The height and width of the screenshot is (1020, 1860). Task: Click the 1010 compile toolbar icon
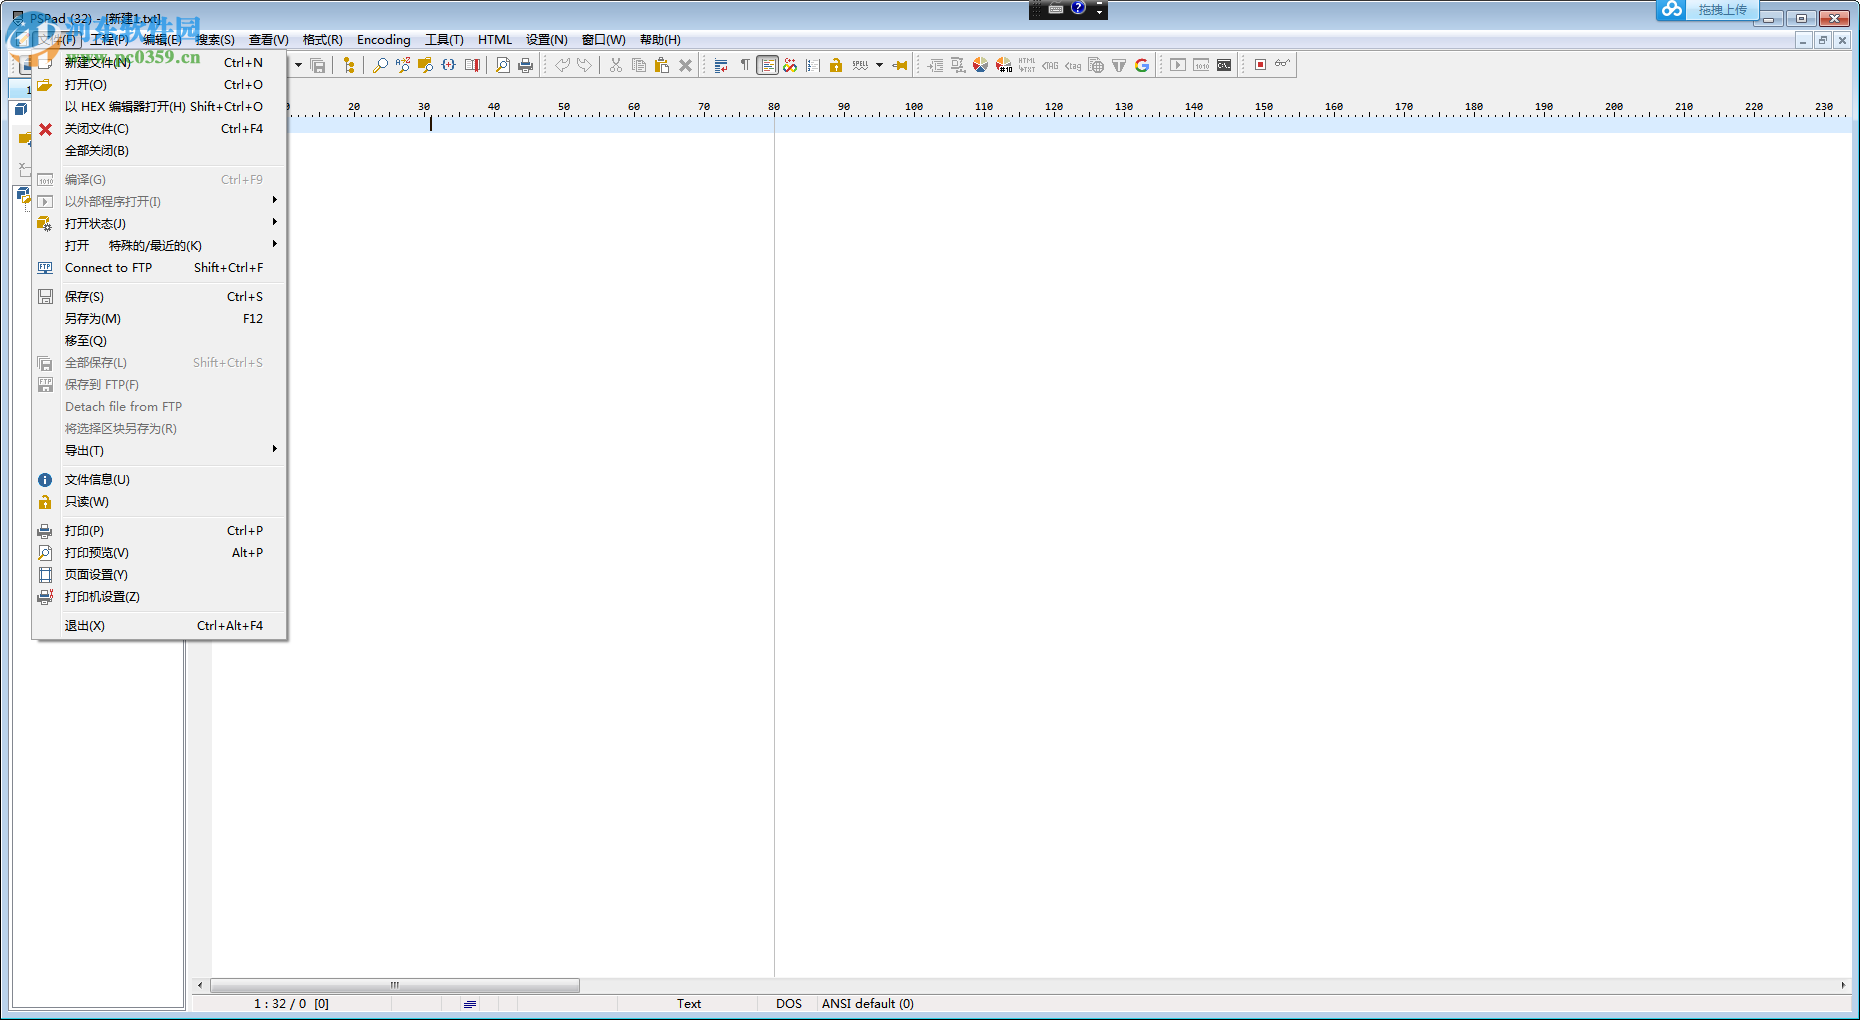[x=1201, y=66]
